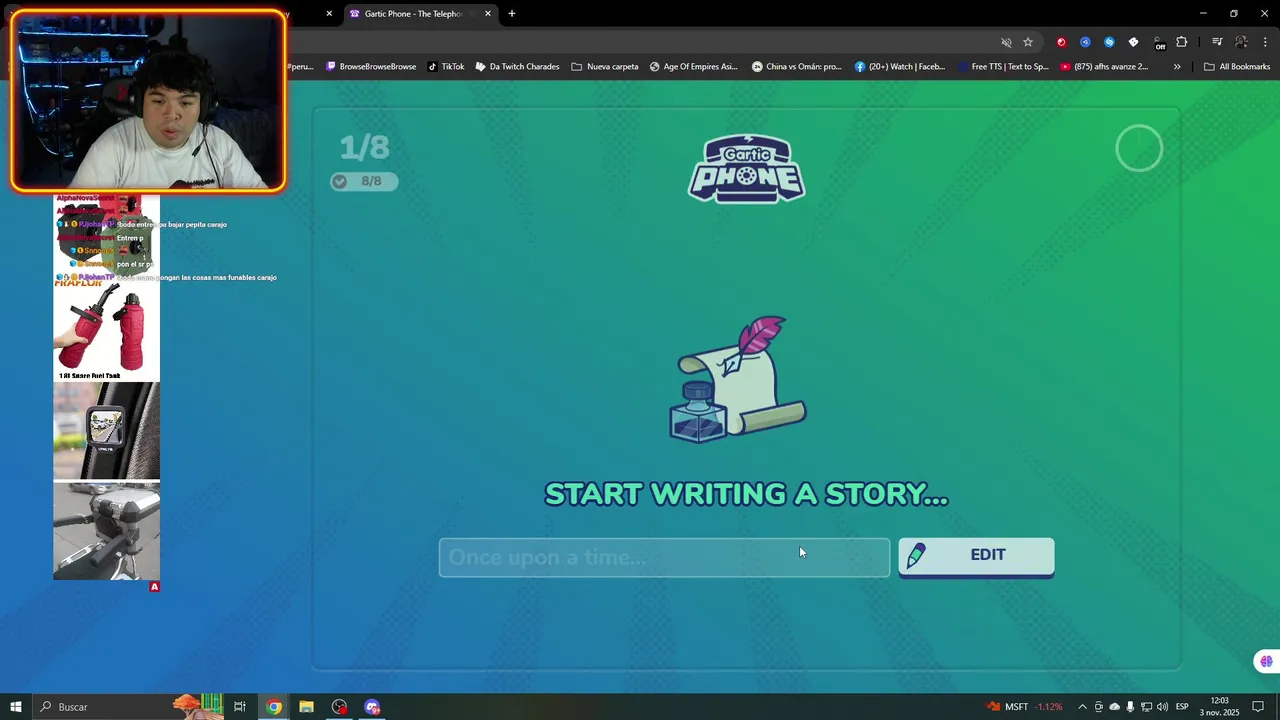The image size is (1280, 720).
Task: Open the Age Of Empires Asi... bookmark
Action: click(693, 67)
